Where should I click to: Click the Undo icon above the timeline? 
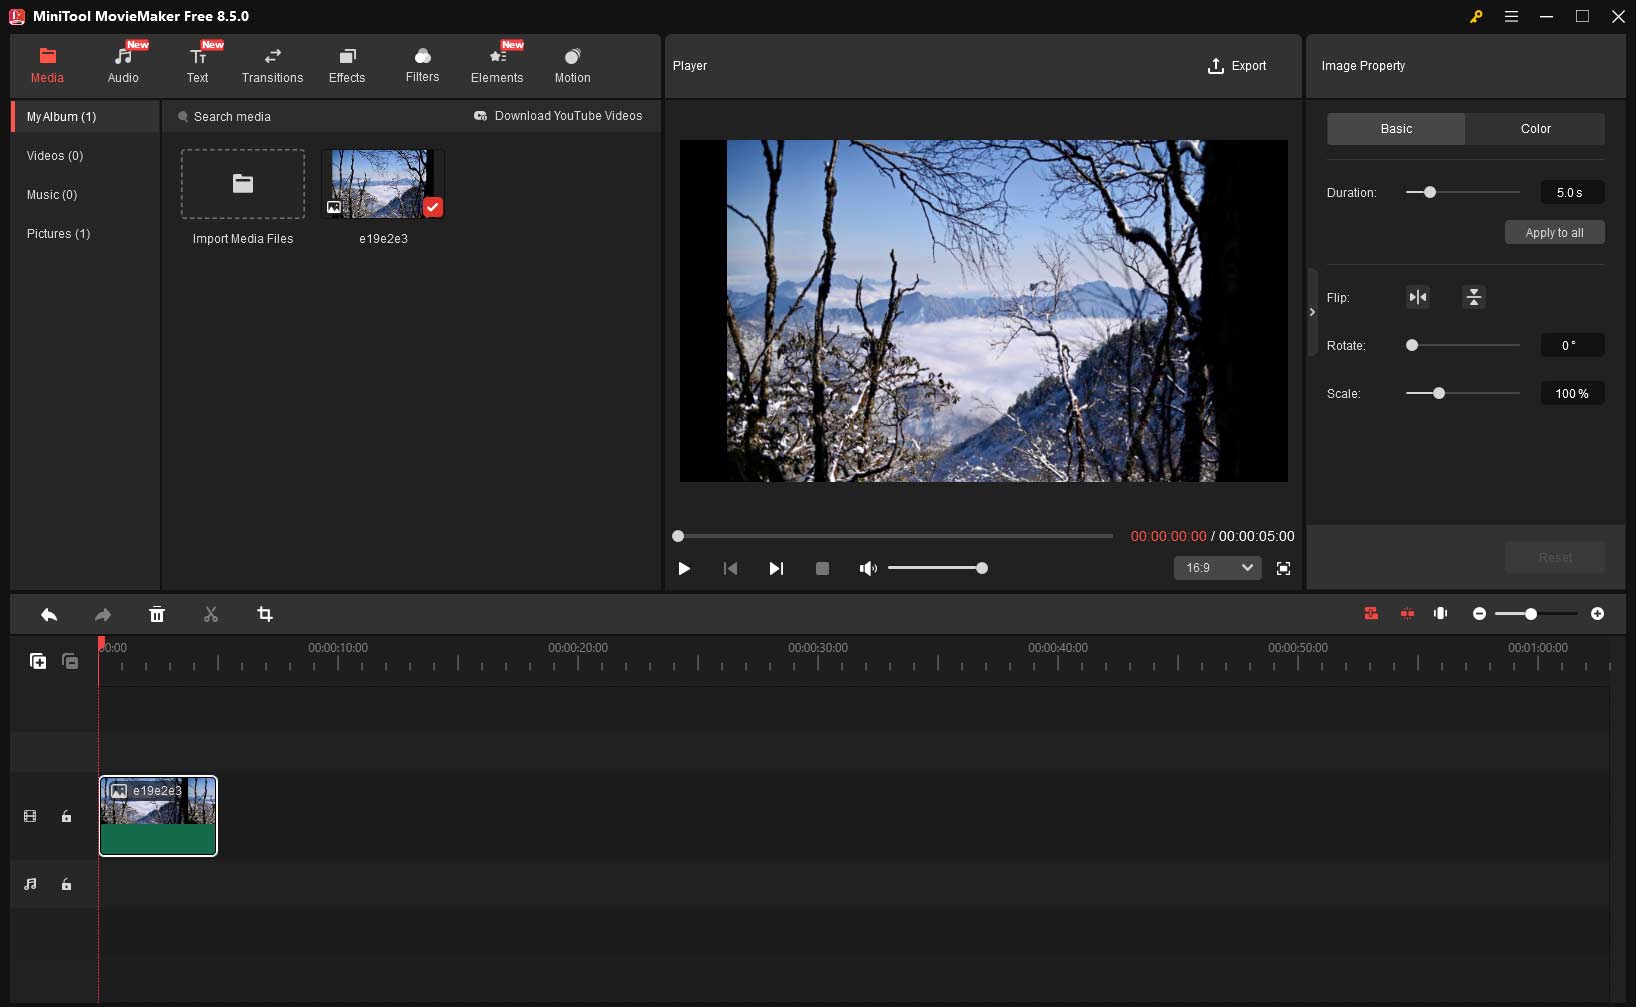point(49,614)
